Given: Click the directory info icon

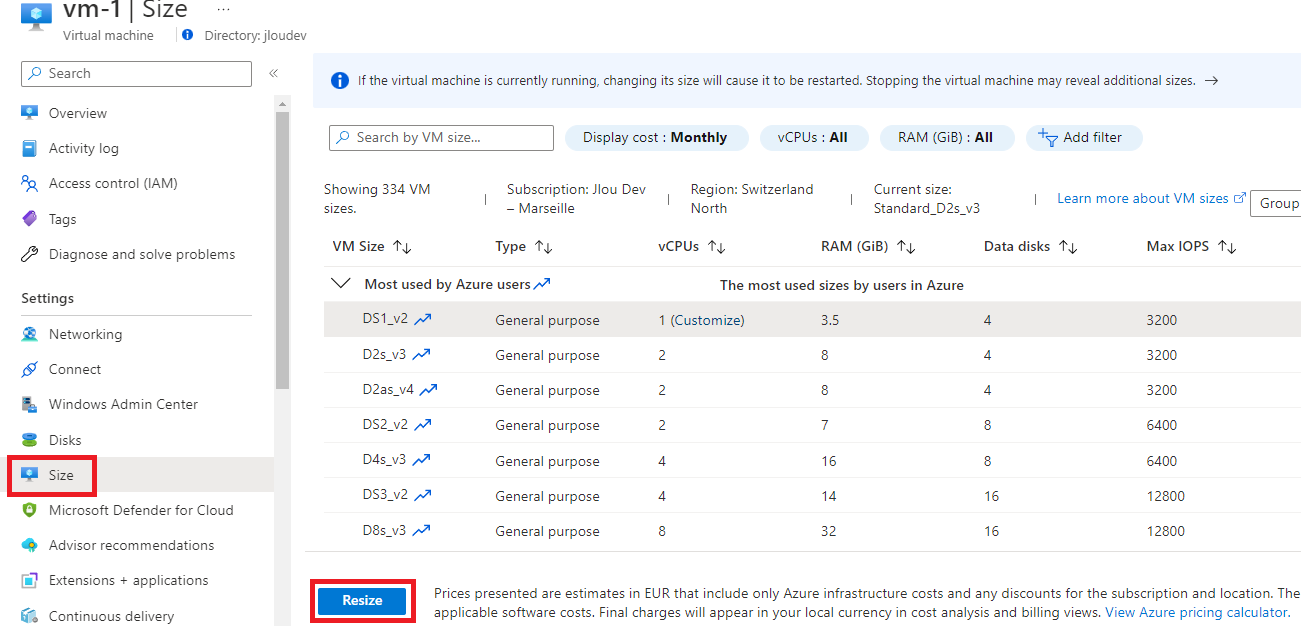Looking at the screenshot, I should [x=187, y=35].
